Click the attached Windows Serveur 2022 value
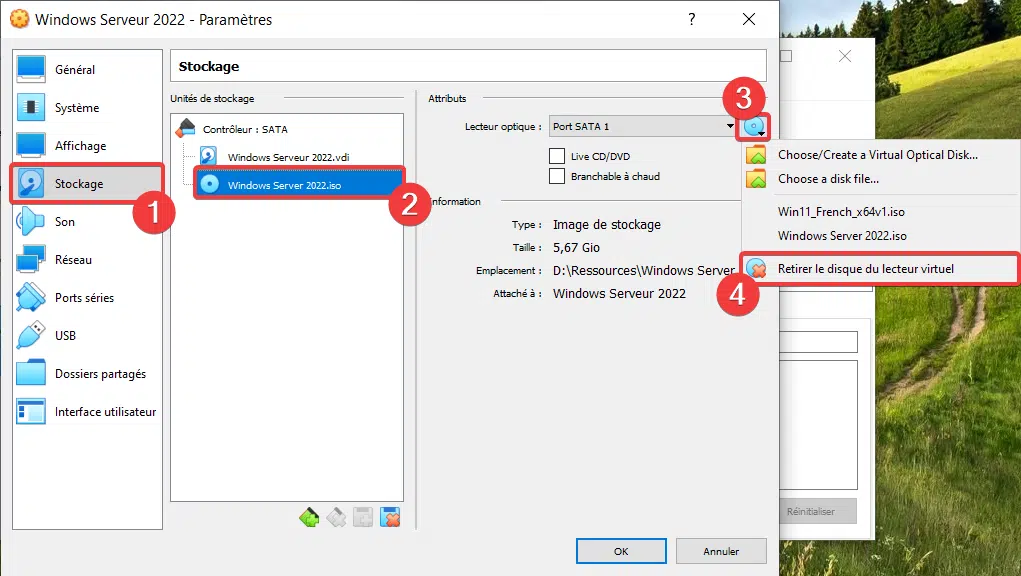 619,294
